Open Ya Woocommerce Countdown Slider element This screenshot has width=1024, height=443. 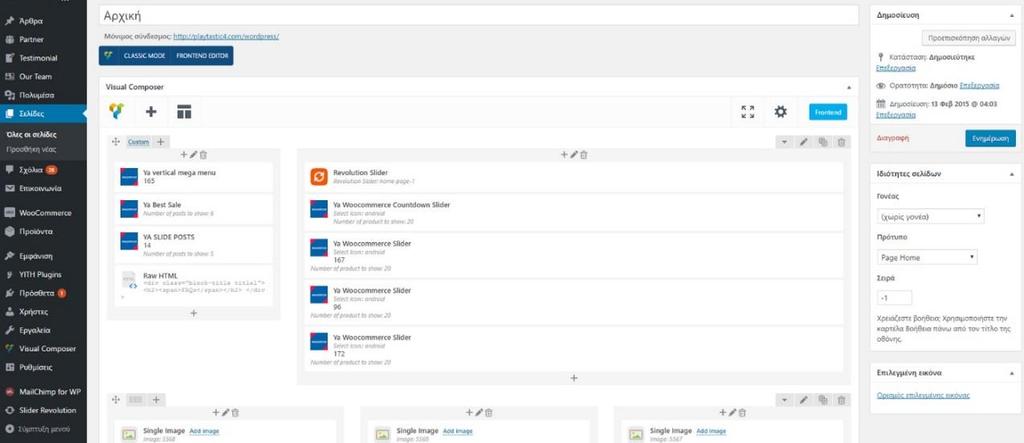(573, 212)
